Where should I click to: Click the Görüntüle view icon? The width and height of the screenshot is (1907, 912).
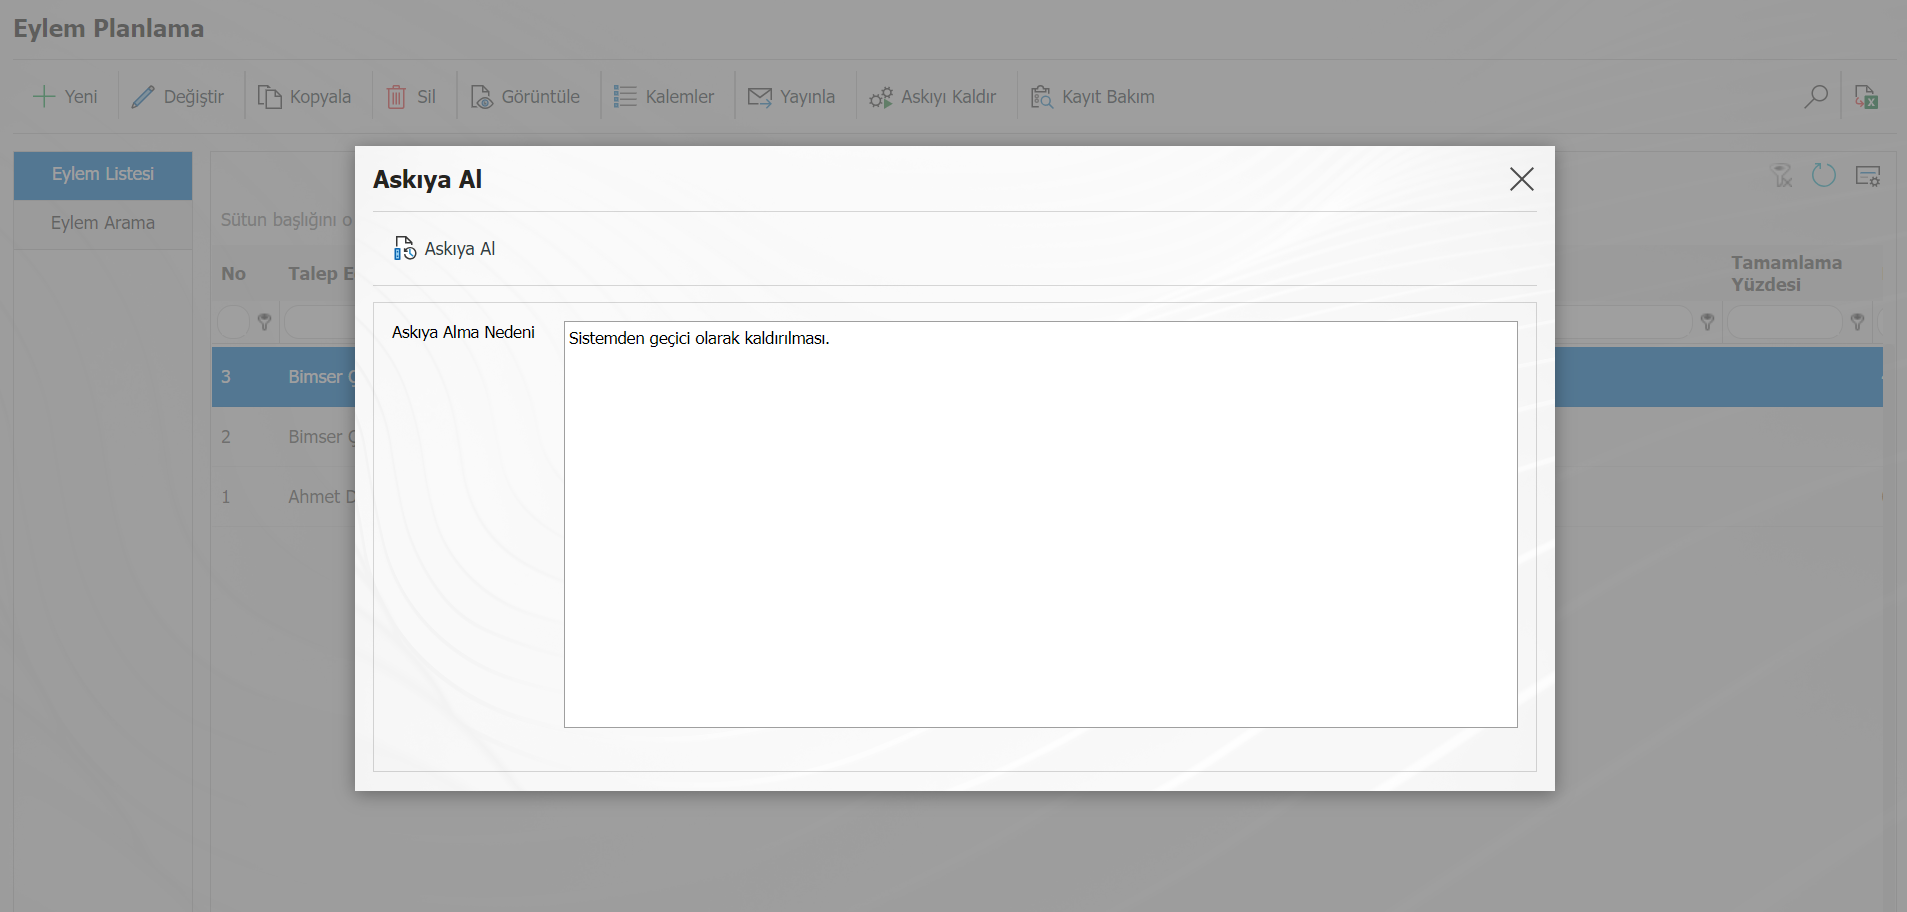point(482,97)
